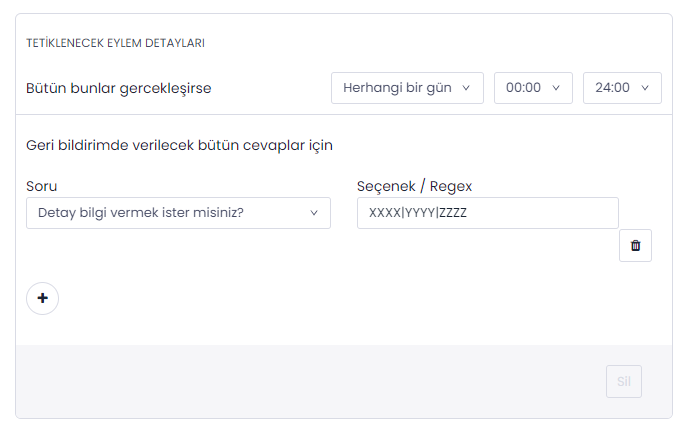
Task: Click the trash icon to delete the condition
Action: point(635,245)
